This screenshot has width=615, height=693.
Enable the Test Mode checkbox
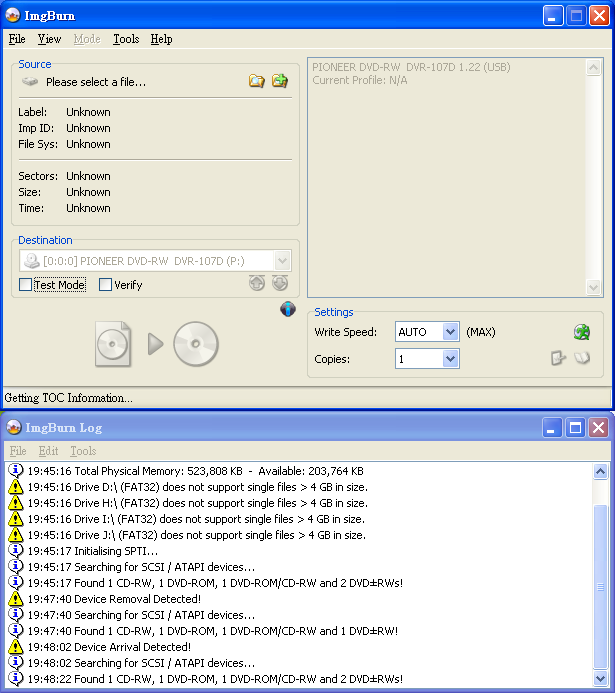coord(26,285)
